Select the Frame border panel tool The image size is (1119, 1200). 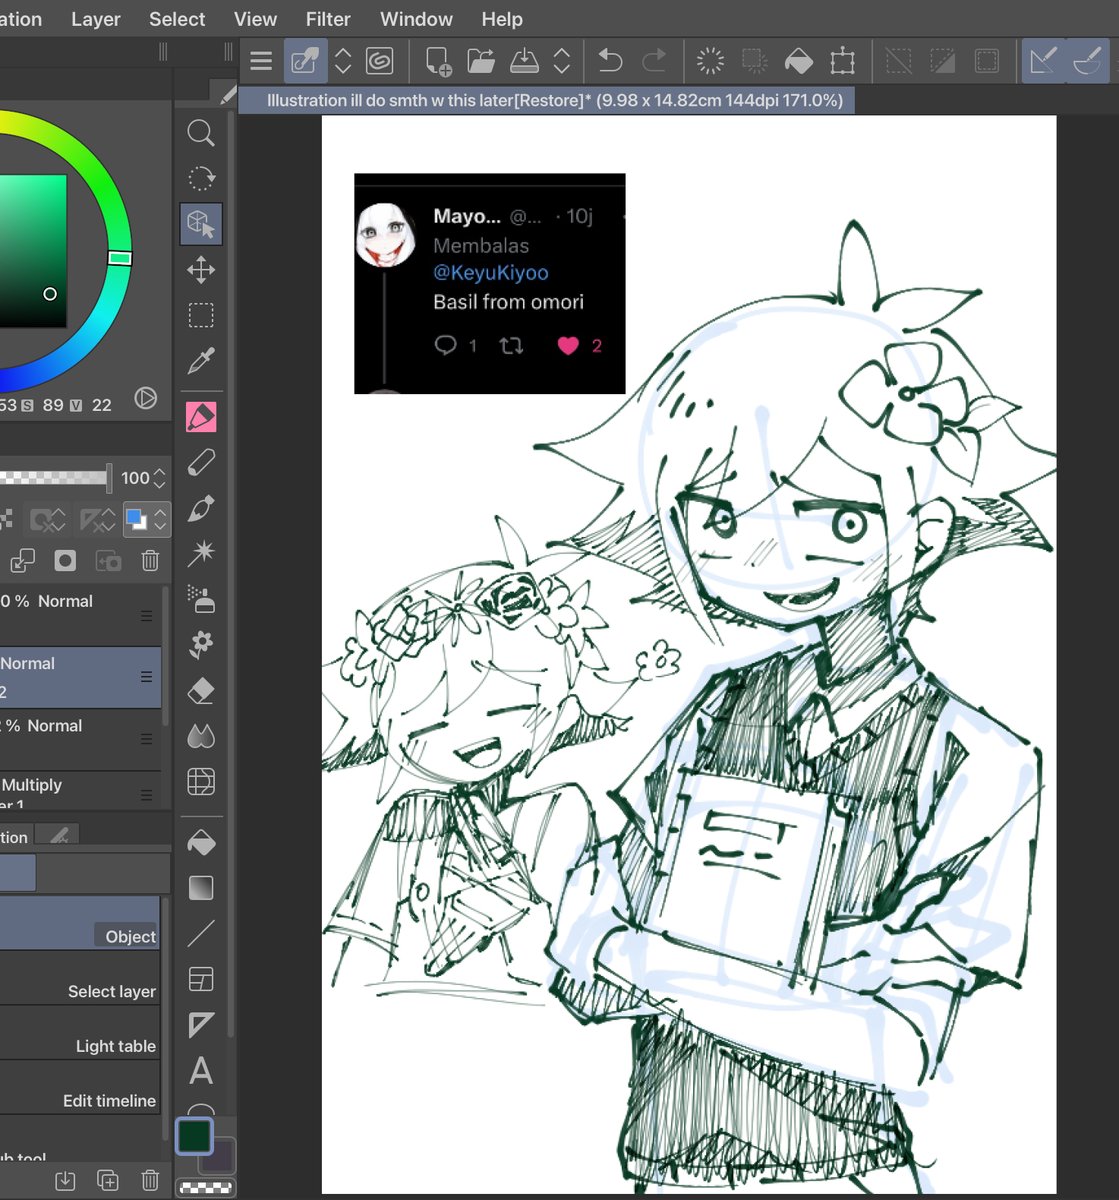201,979
